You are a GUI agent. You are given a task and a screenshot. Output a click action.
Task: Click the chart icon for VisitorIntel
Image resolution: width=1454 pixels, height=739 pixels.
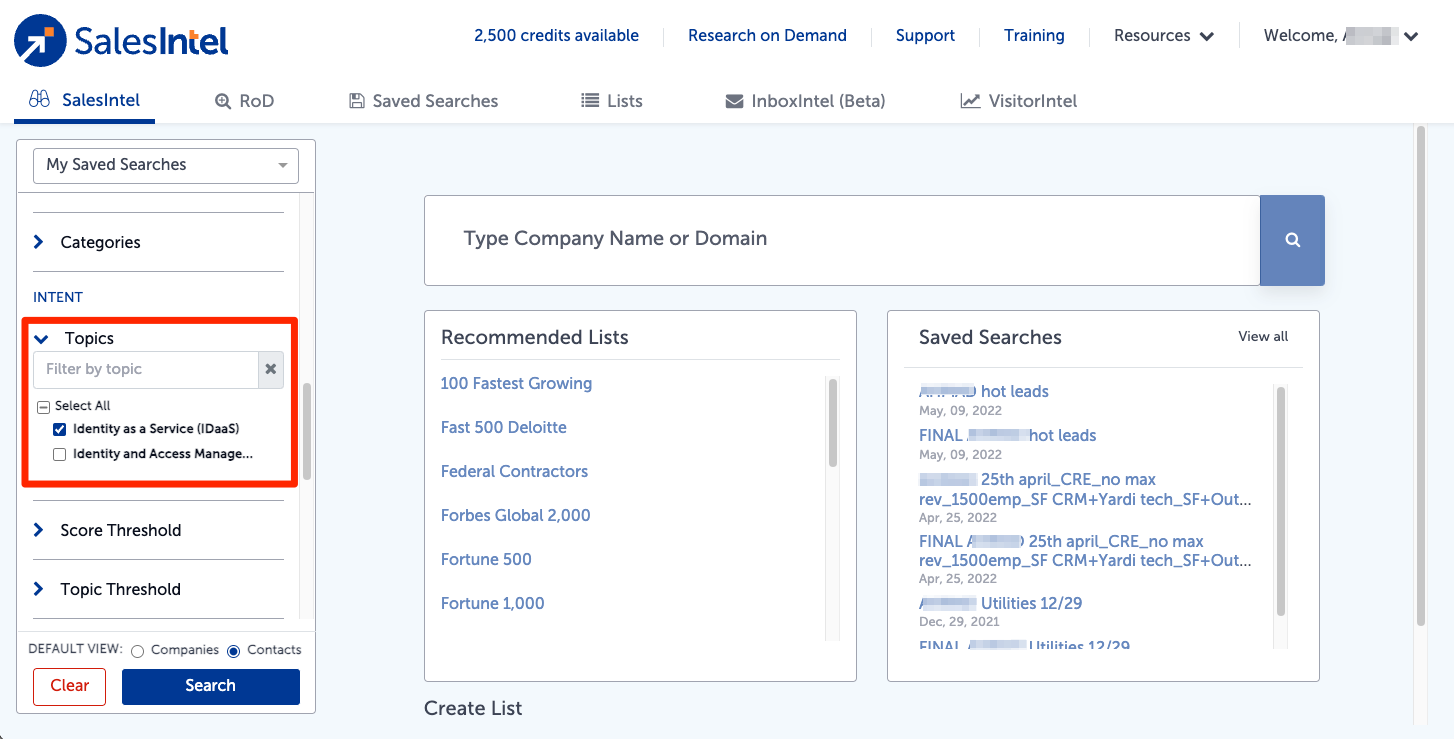tap(970, 101)
